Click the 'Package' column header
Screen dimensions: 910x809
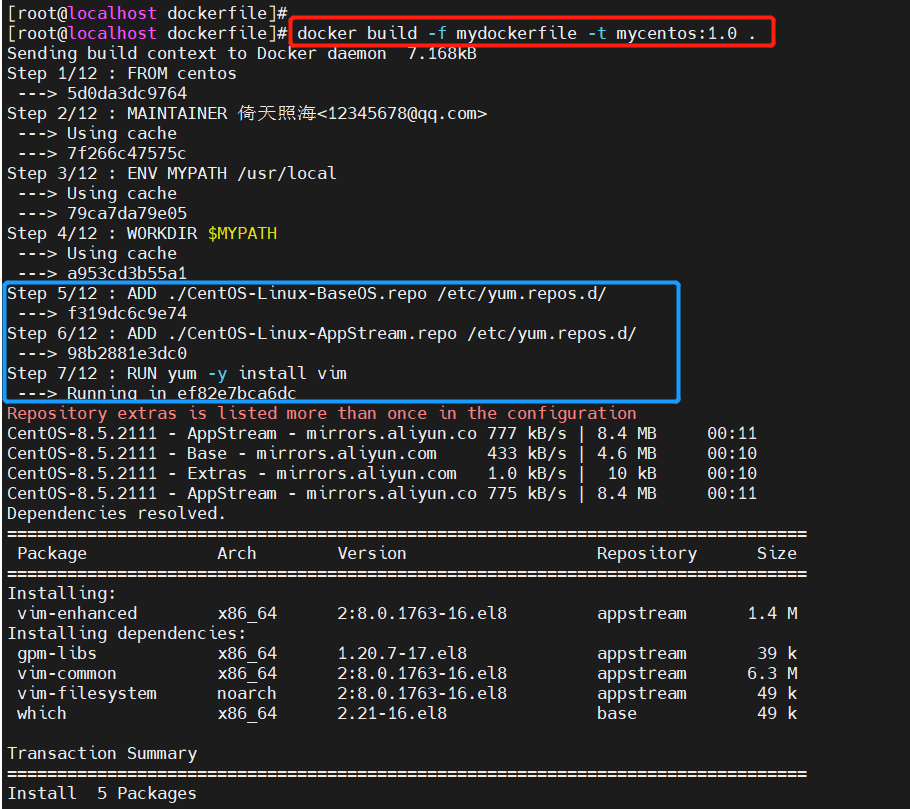52,554
